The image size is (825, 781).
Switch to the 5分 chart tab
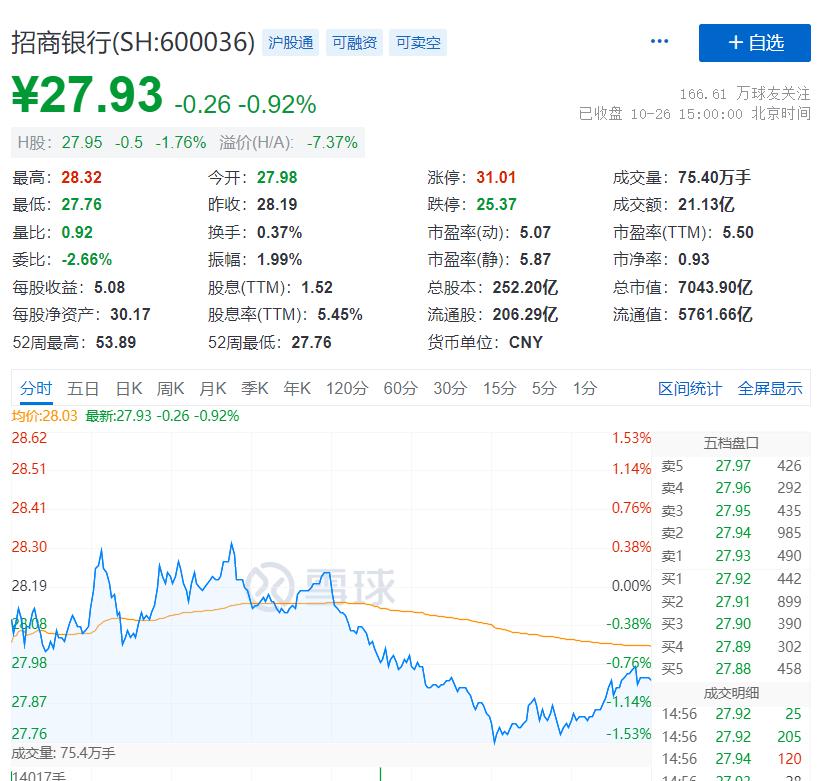click(x=544, y=388)
